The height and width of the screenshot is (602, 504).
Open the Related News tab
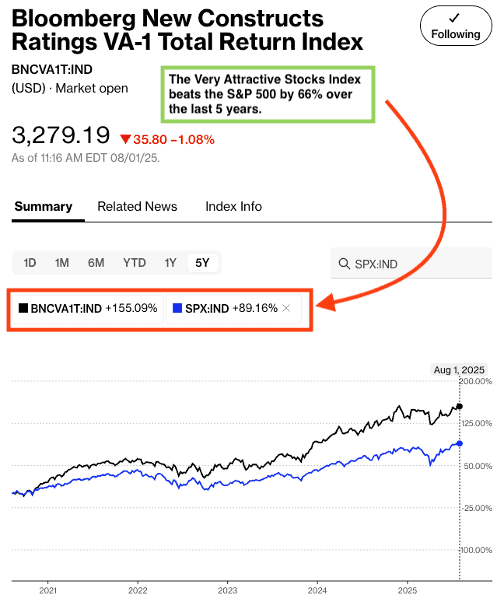pos(137,207)
